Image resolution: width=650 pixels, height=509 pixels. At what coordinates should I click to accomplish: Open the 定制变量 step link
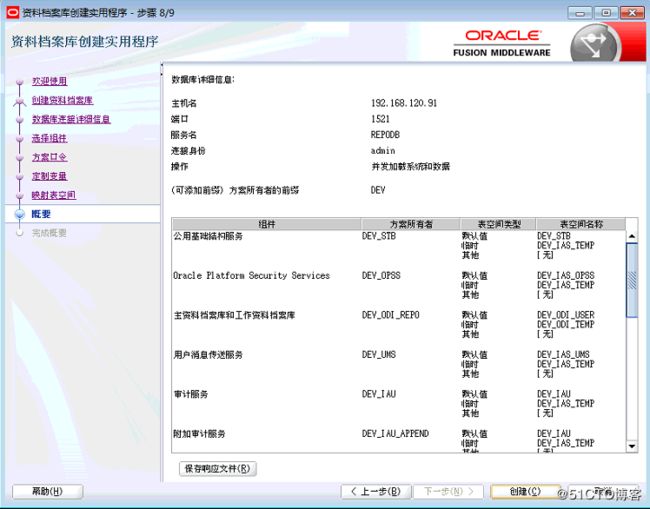click(x=50, y=176)
